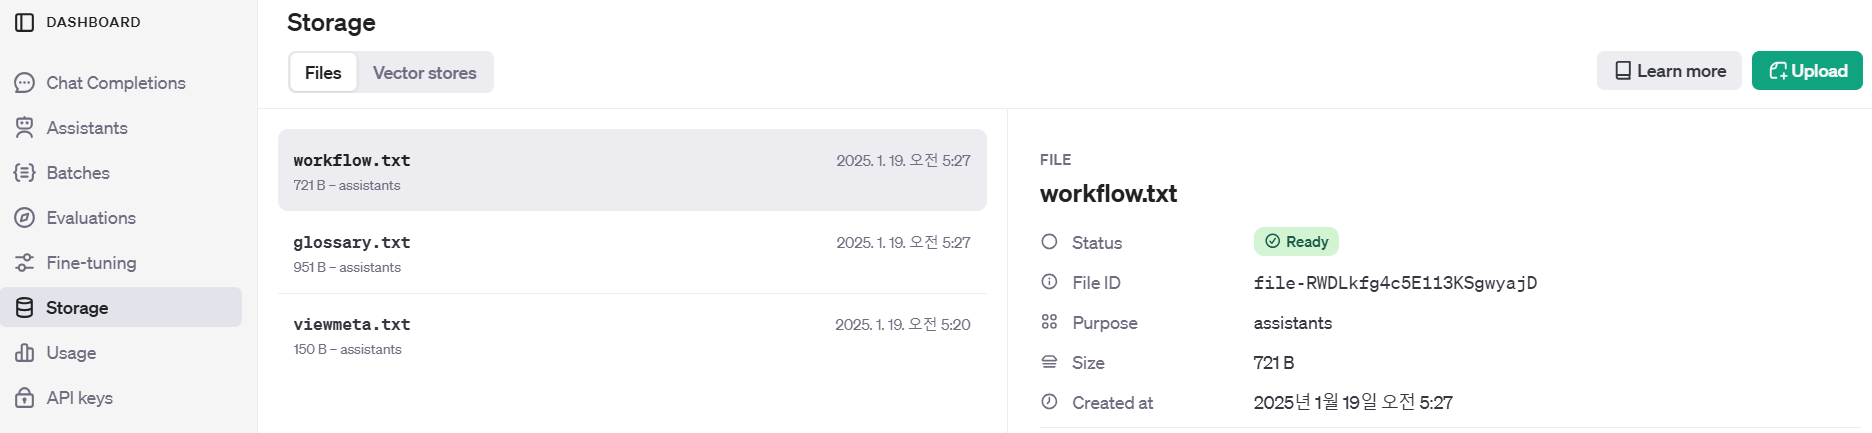Image resolution: width=1872 pixels, height=433 pixels.
Task: Select the Files tab
Action: 323,73
